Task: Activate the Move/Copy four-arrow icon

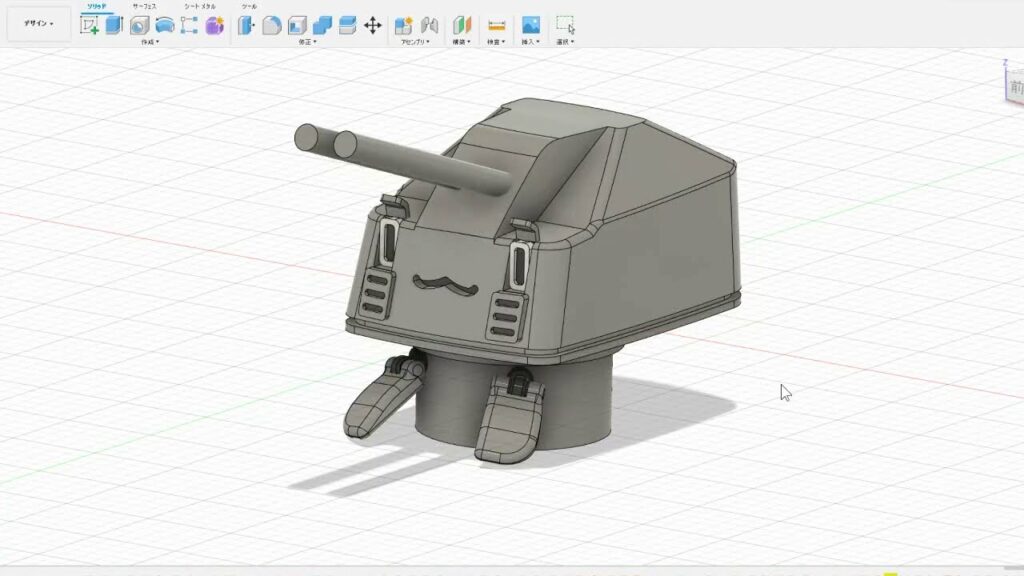Action: [372, 25]
